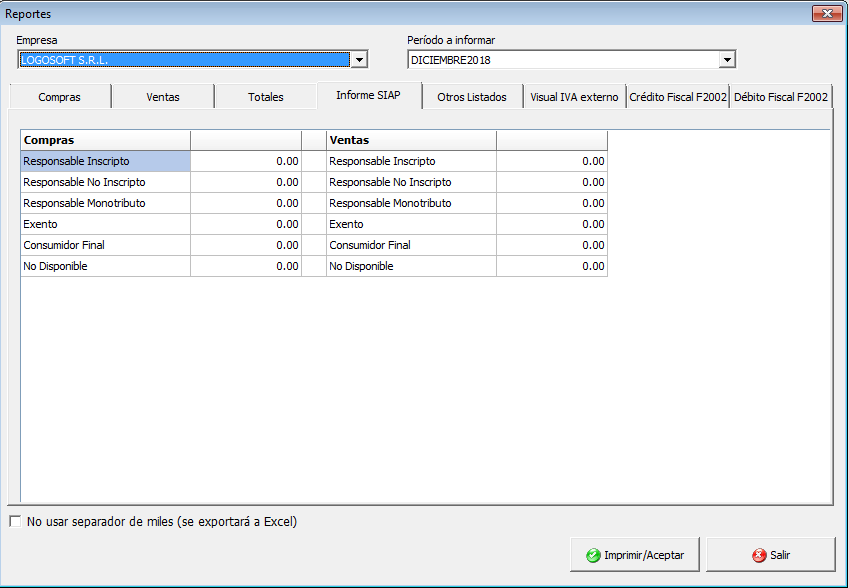Open the Empresa dropdown arrow

pos(359,60)
